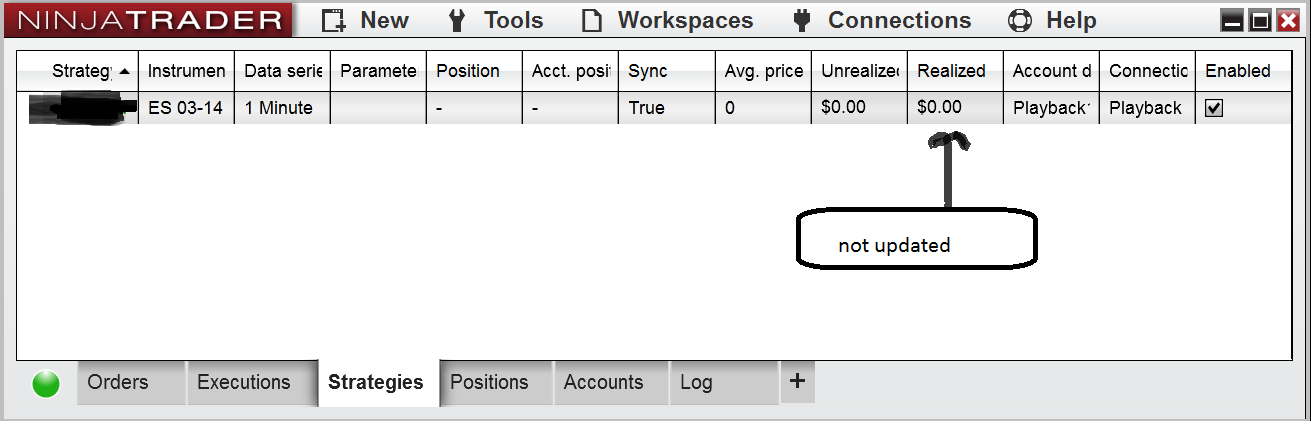
Task: Open the Accounts tab
Action: 603,382
